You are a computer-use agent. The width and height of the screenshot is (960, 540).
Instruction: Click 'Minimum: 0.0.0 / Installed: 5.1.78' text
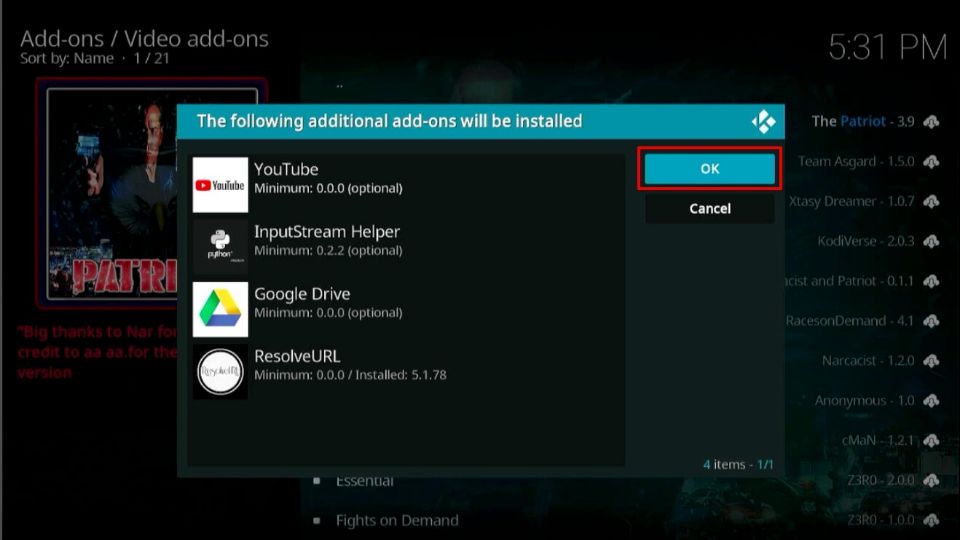(350, 375)
